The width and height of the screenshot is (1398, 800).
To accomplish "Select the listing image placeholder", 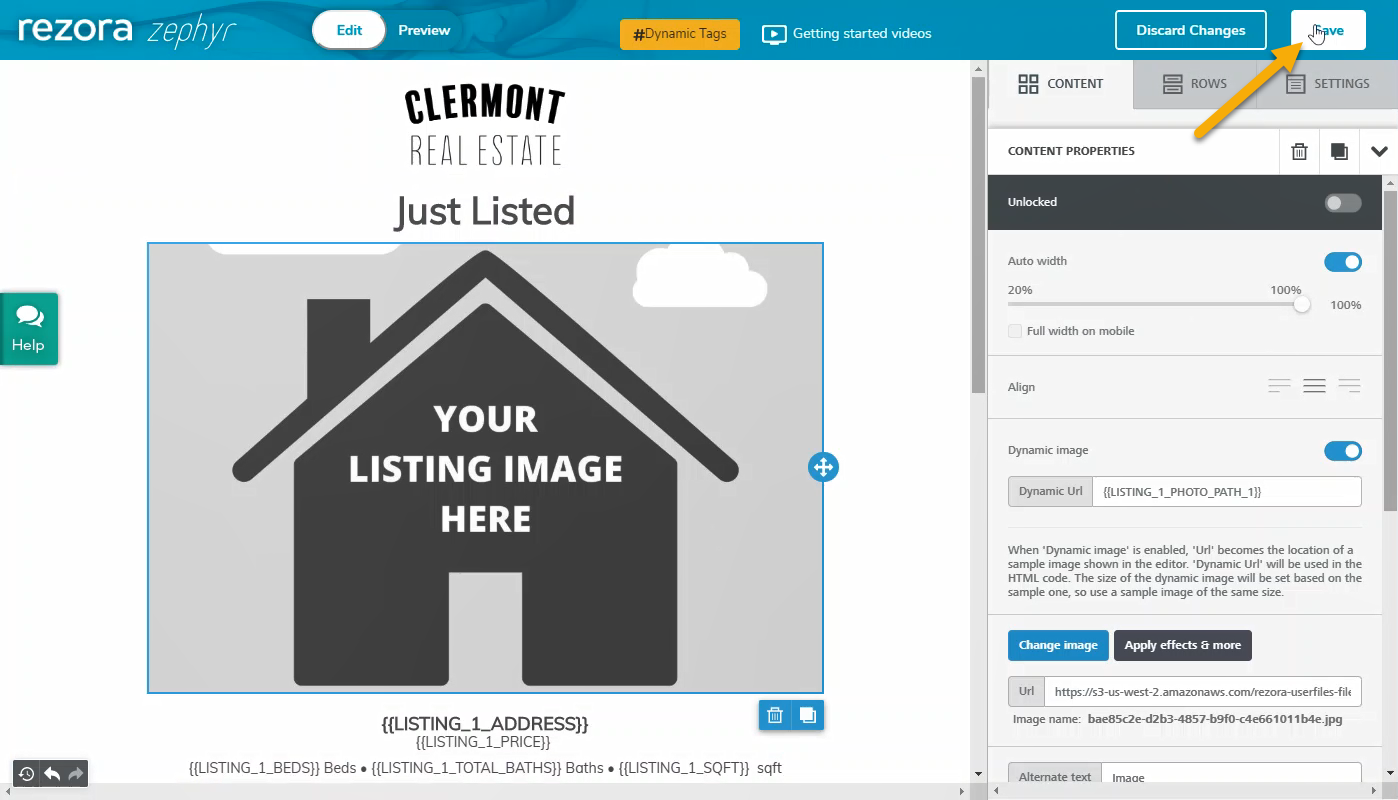I will pos(485,467).
